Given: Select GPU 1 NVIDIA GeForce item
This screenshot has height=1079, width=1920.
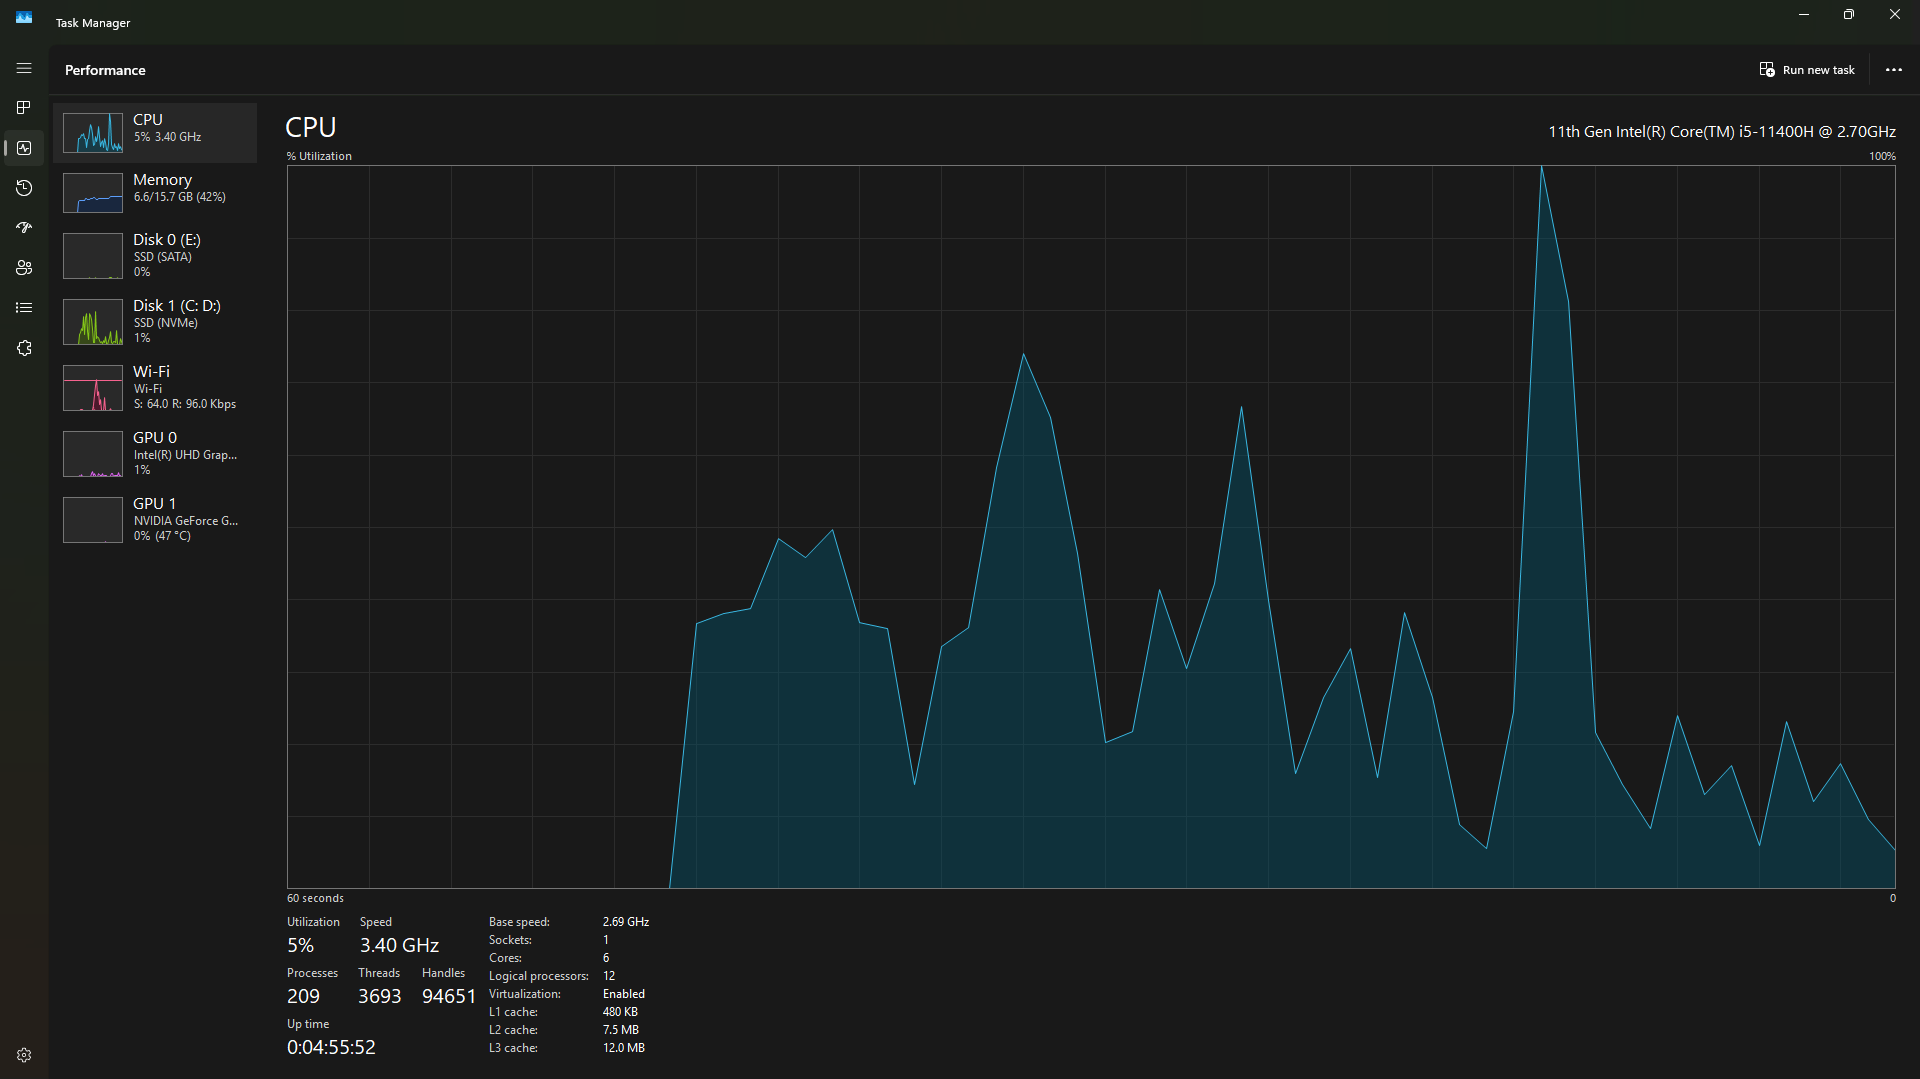Looking at the screenshot, I should (155, 519).
